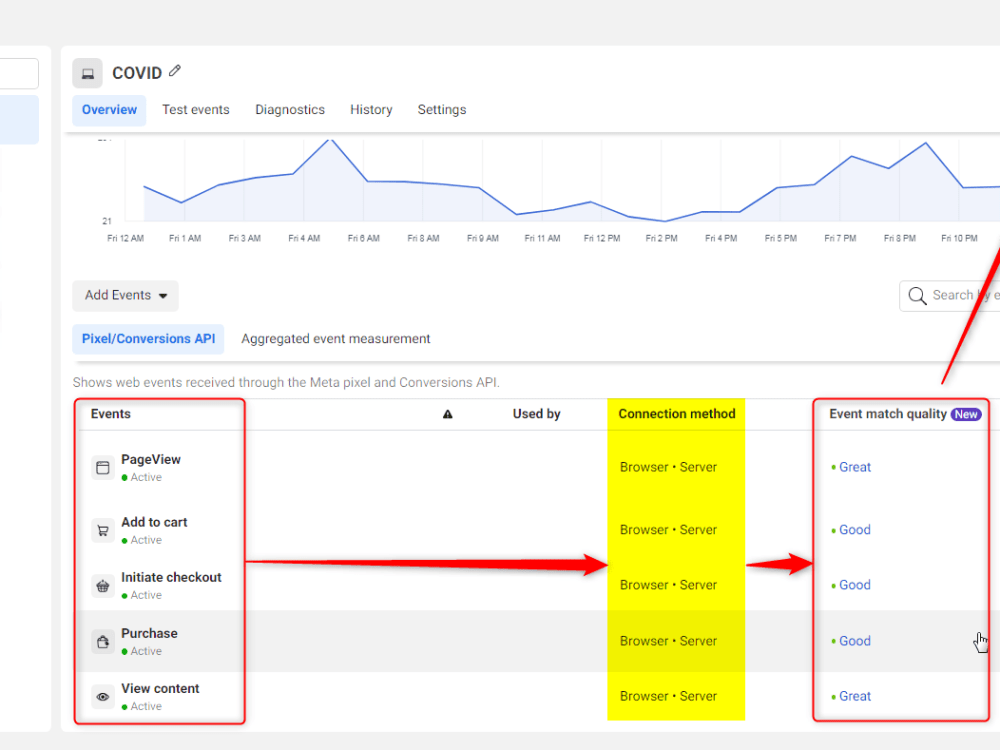Click the New badge beside Event match quality
This screenshot has width=1000, height=750.
tap(966, 415)
